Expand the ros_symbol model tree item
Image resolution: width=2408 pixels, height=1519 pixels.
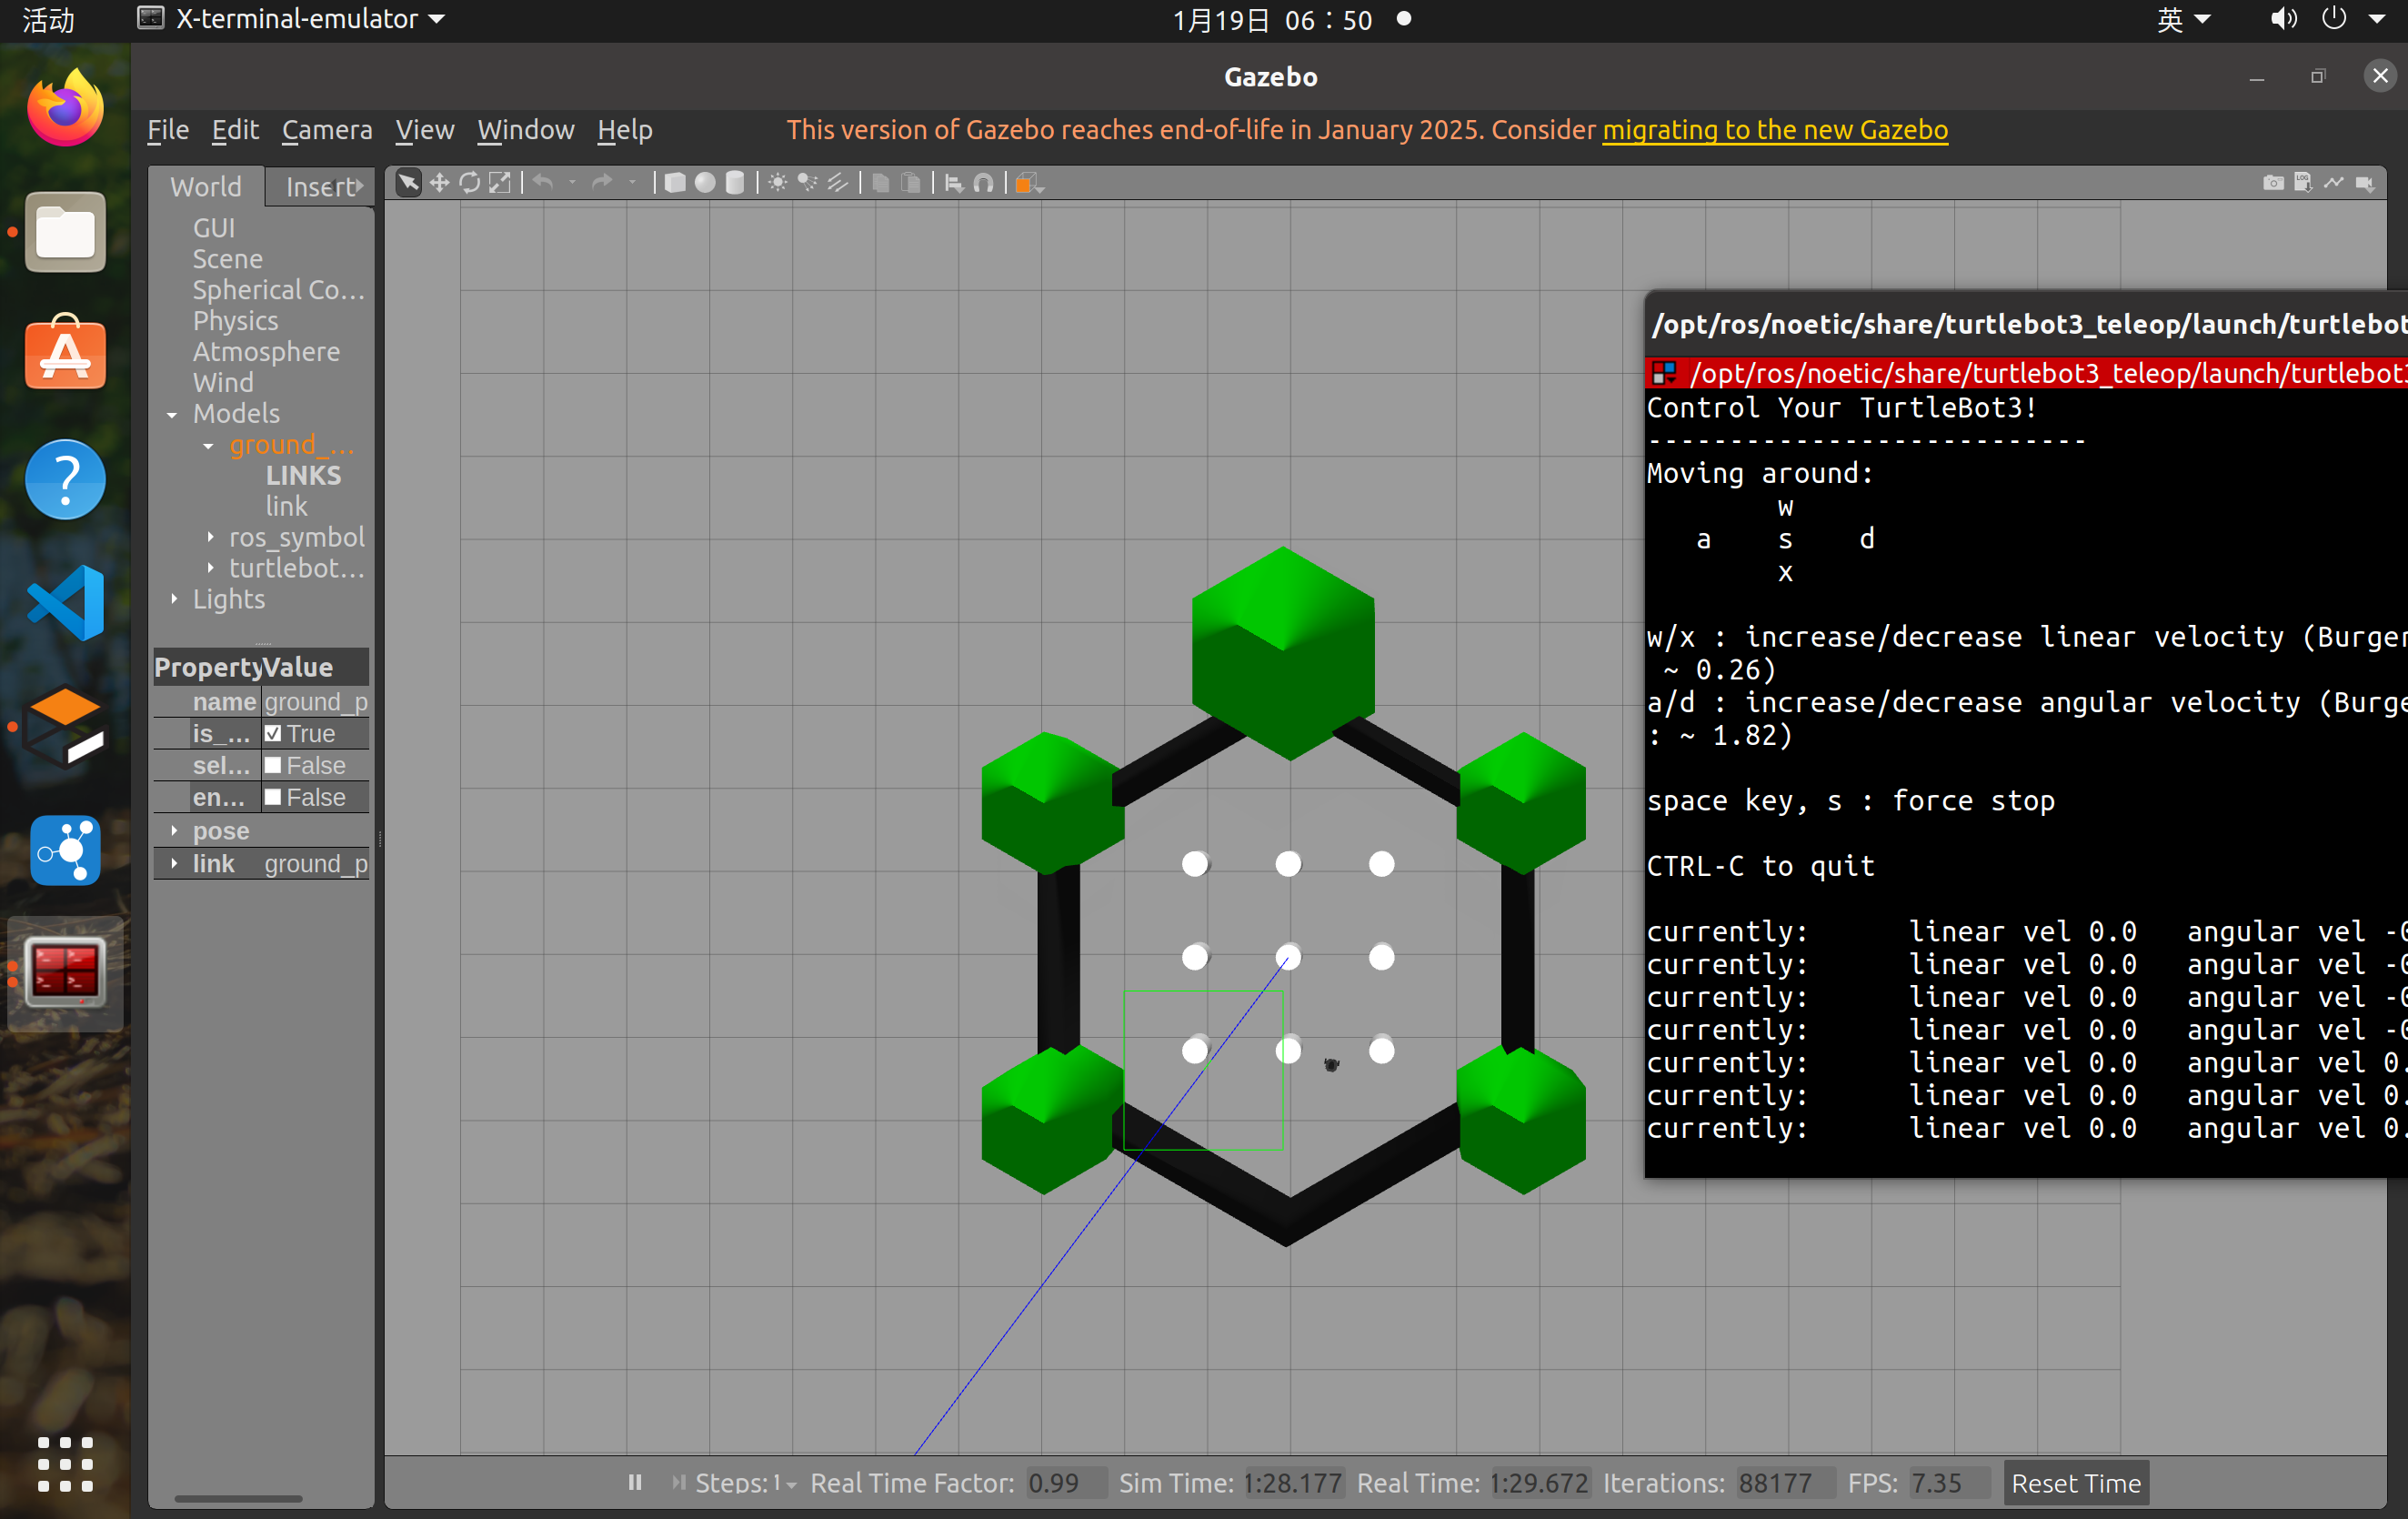pos(210,537)
